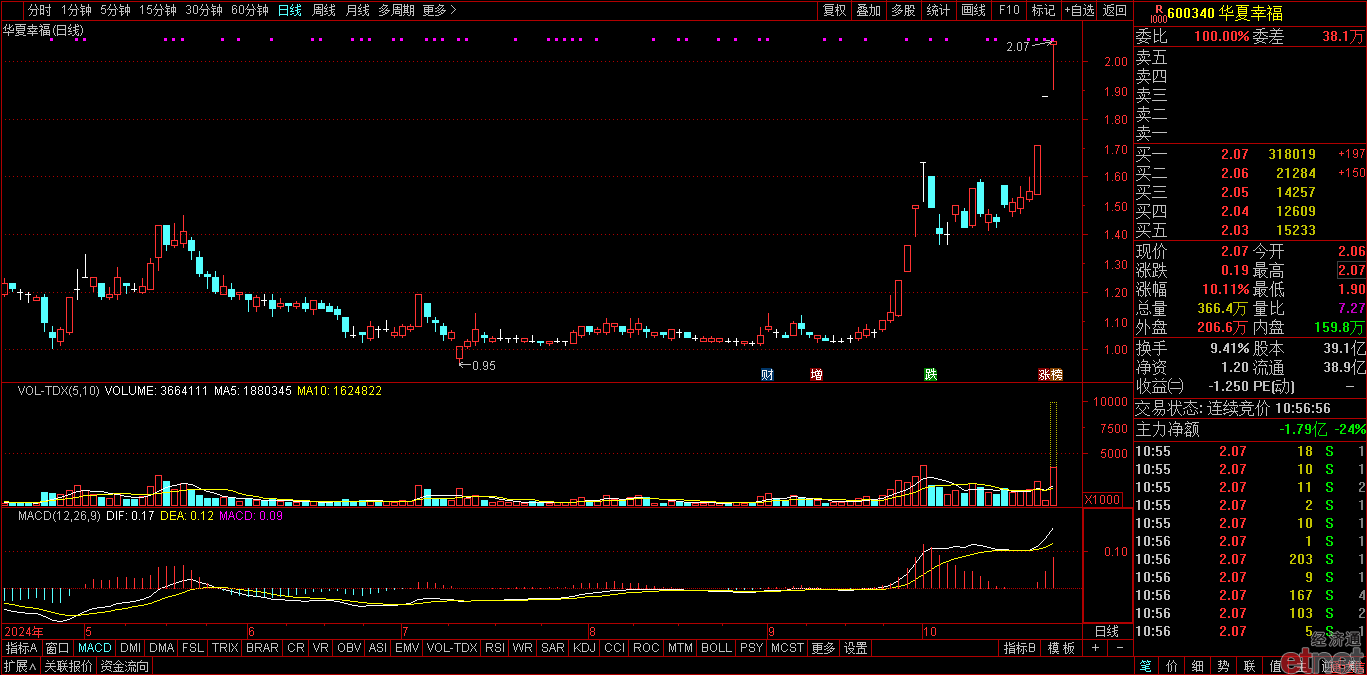Click stock name 600340 华夏幸福 header
The width and height of the screenshot is (1367, 675).
click(1225, 14)
